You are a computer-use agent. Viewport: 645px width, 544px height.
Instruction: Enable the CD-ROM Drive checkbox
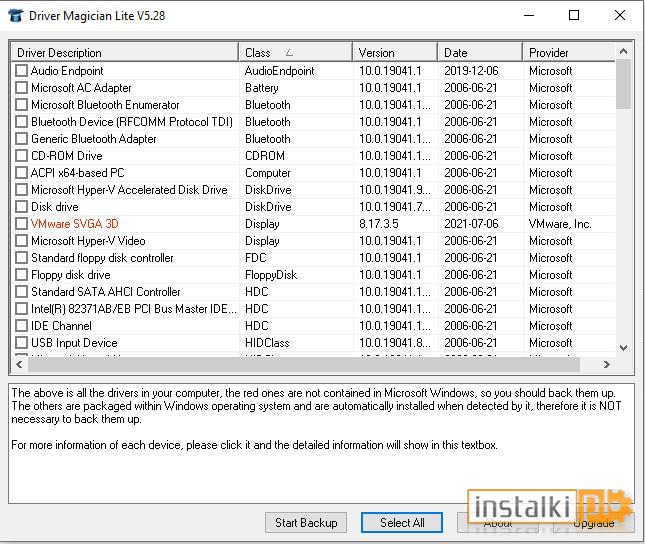(x=21, y=156)
